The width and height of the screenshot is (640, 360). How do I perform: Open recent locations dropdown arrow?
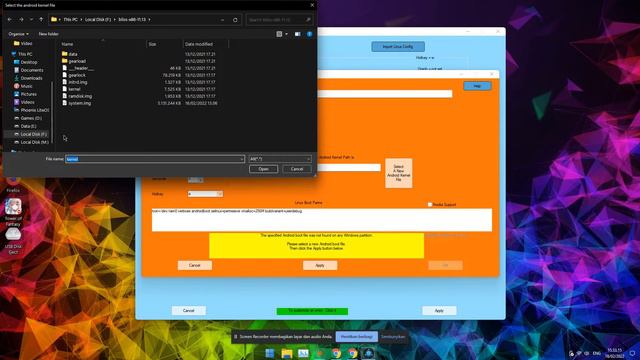(x=31, y=20)
